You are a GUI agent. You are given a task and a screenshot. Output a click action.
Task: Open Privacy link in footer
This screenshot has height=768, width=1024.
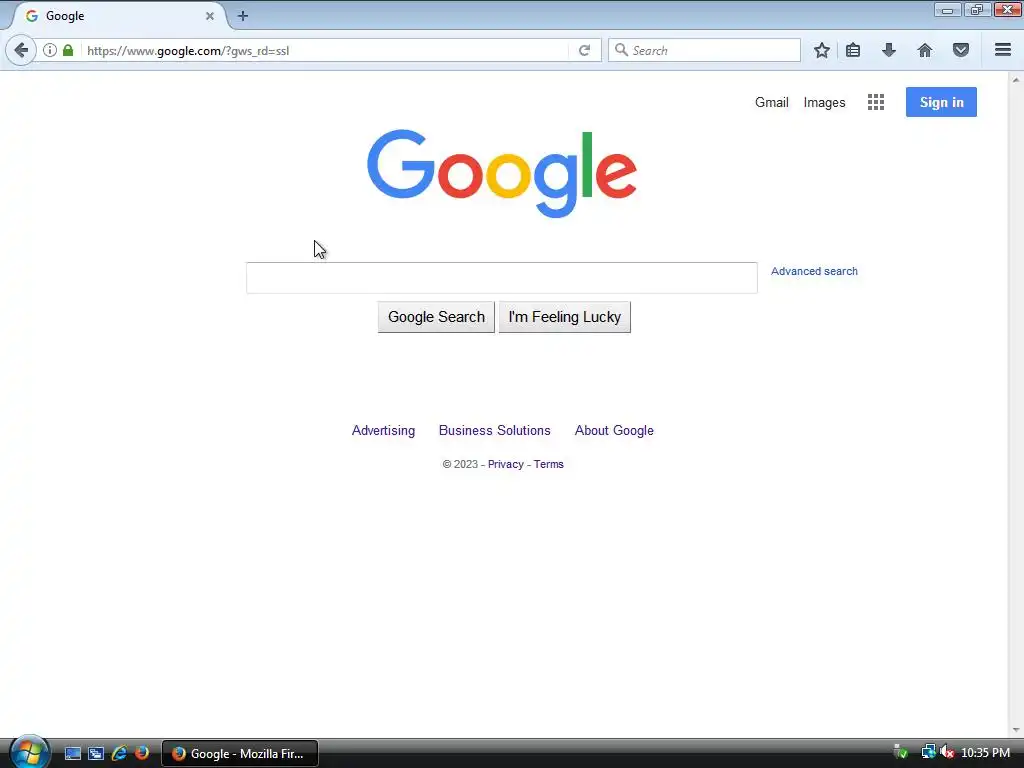click(505, 464)
